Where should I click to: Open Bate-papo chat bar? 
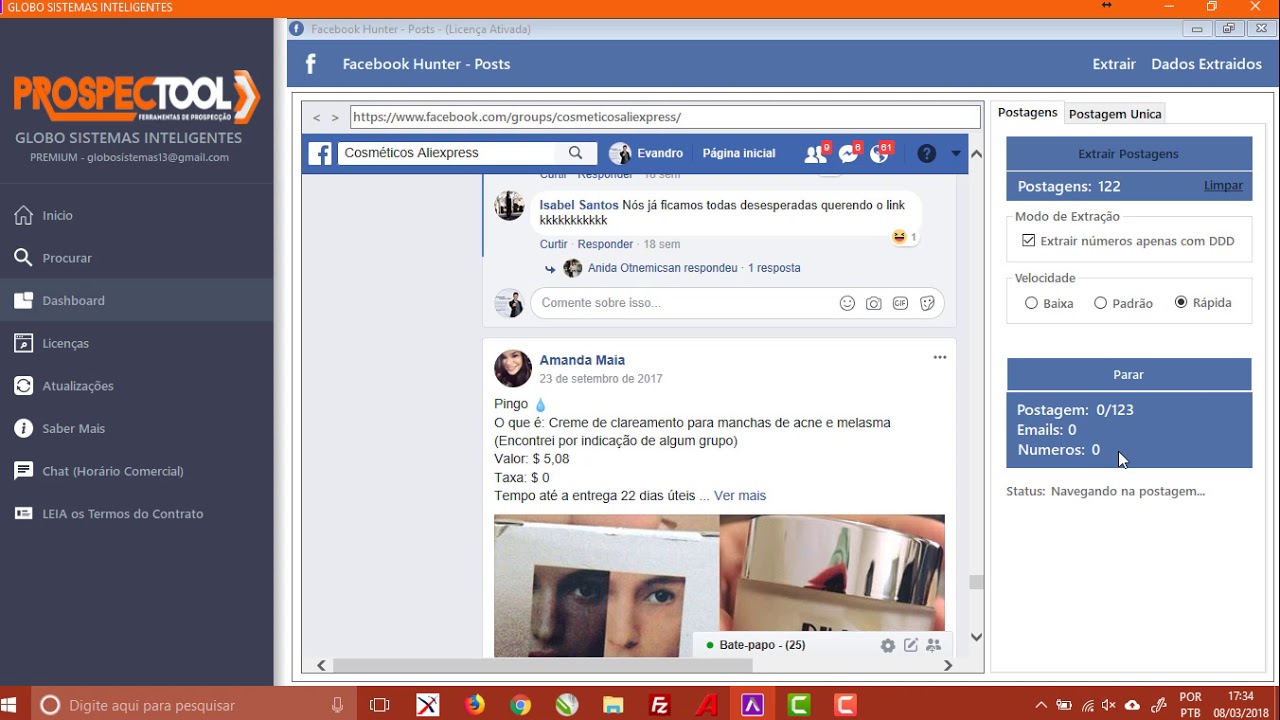pyautogui.click(x=762, y=645)
